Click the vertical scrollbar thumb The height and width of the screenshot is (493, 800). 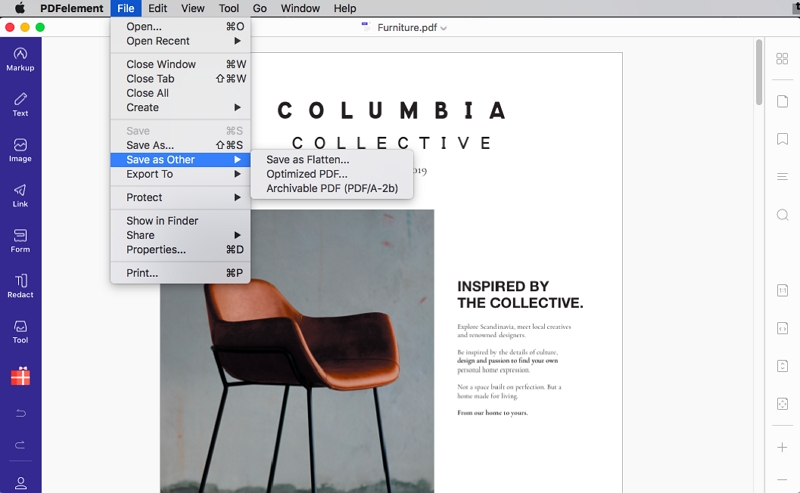(x=759, y=72)
